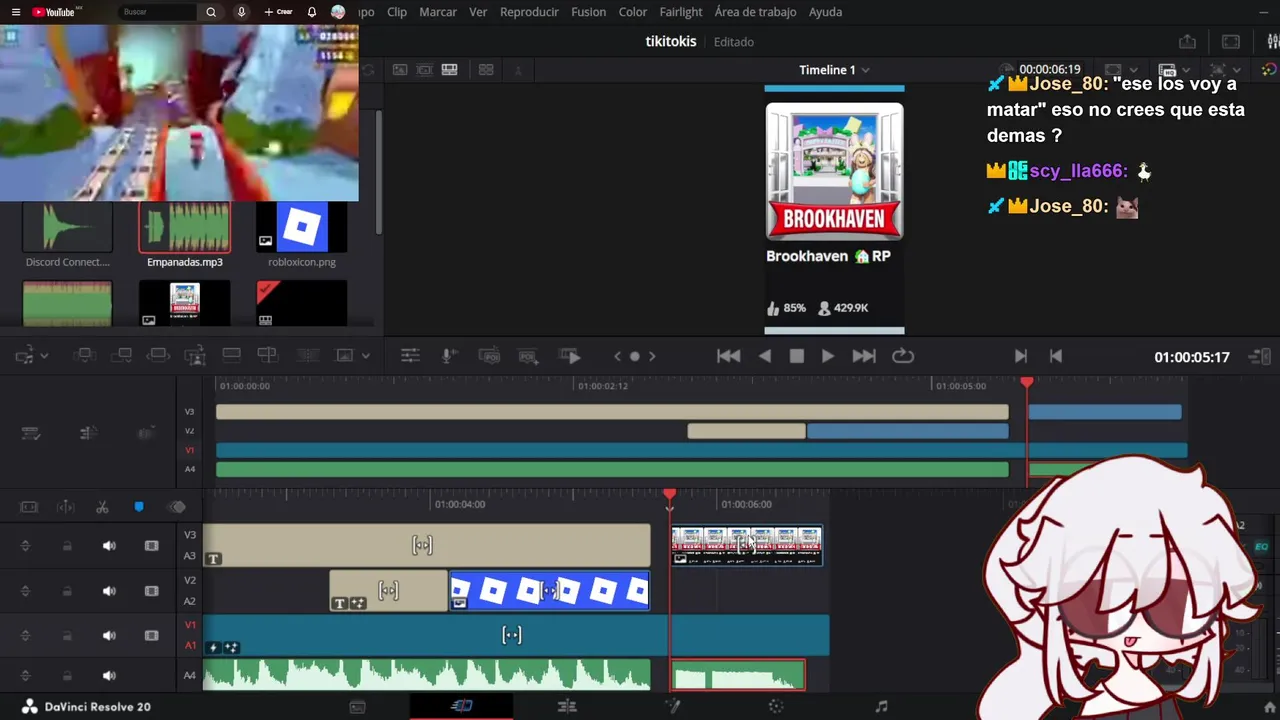1280x720 pixels.
Task: Toggle the V2 track lock
Action: pyautogui.click(x=67, y=591)
